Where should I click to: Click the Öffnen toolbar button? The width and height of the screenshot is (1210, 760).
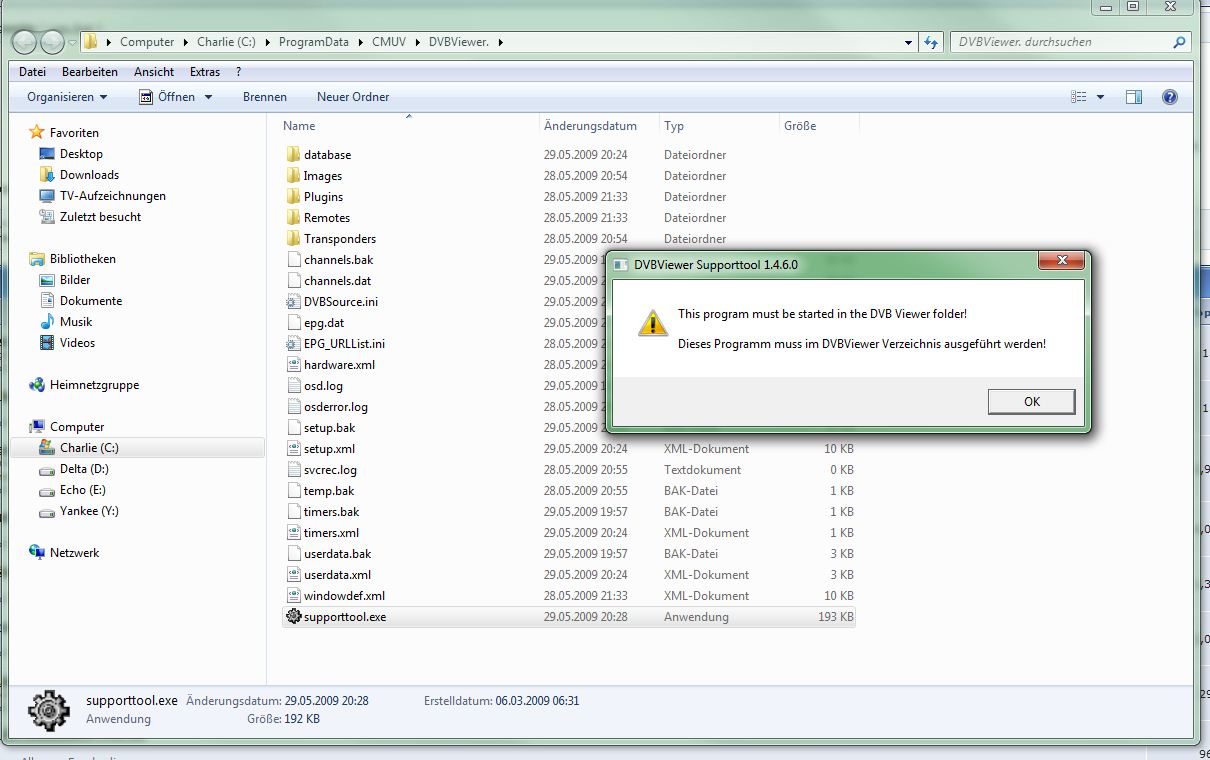tap(166, 97)
